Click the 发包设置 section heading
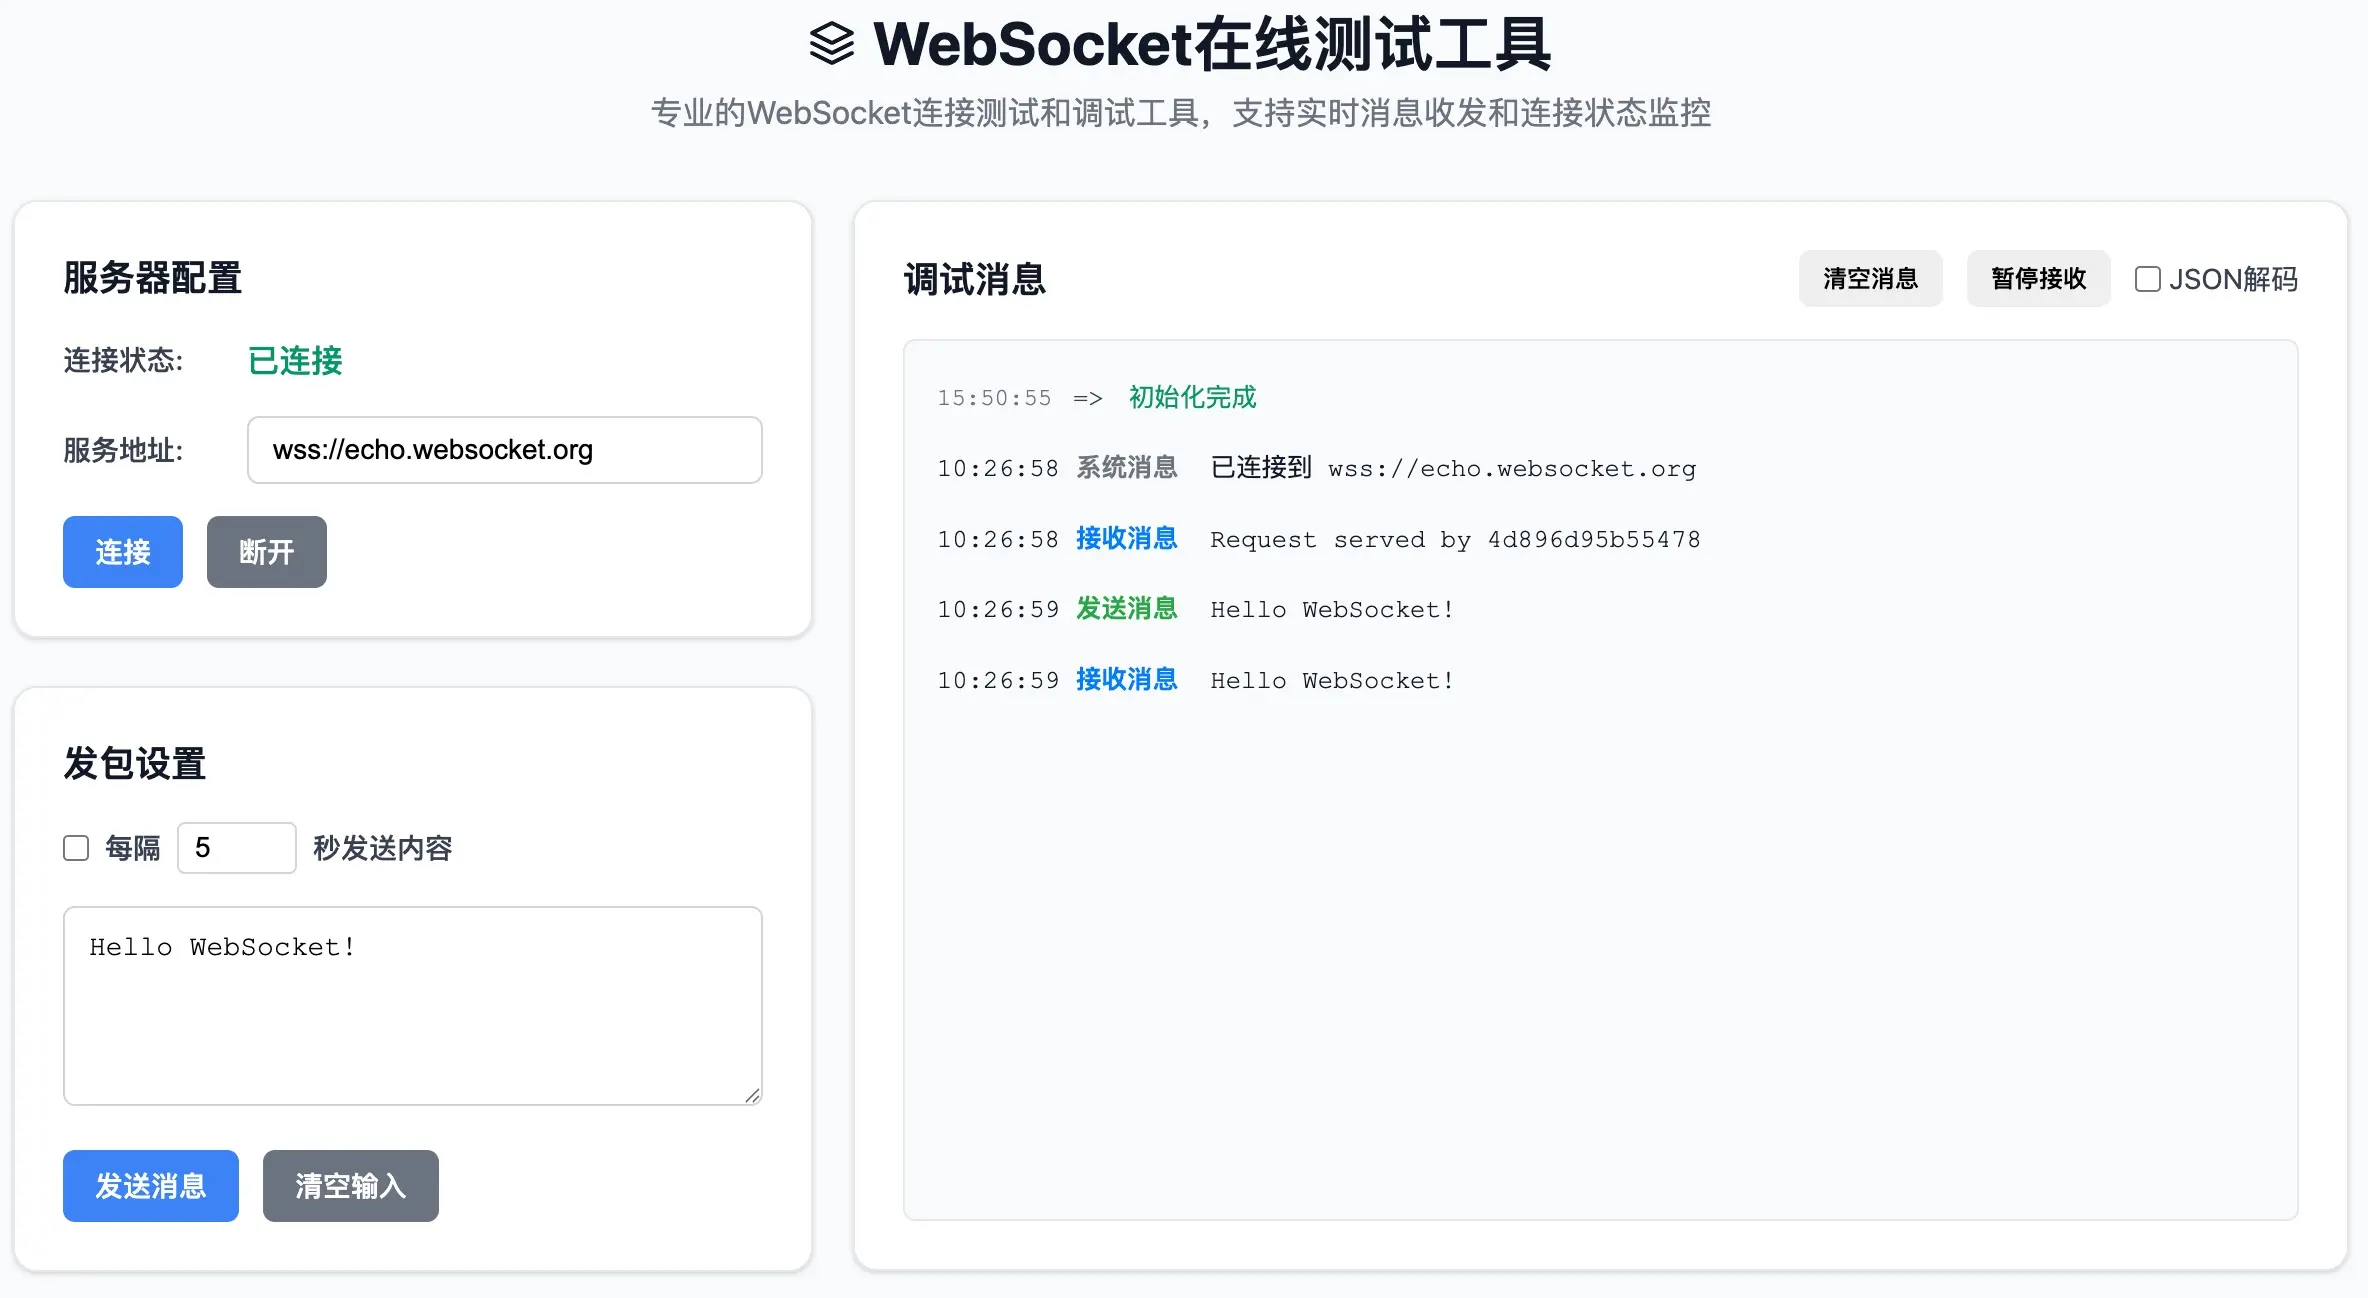 pyautogui.click(x=134, y=763)
